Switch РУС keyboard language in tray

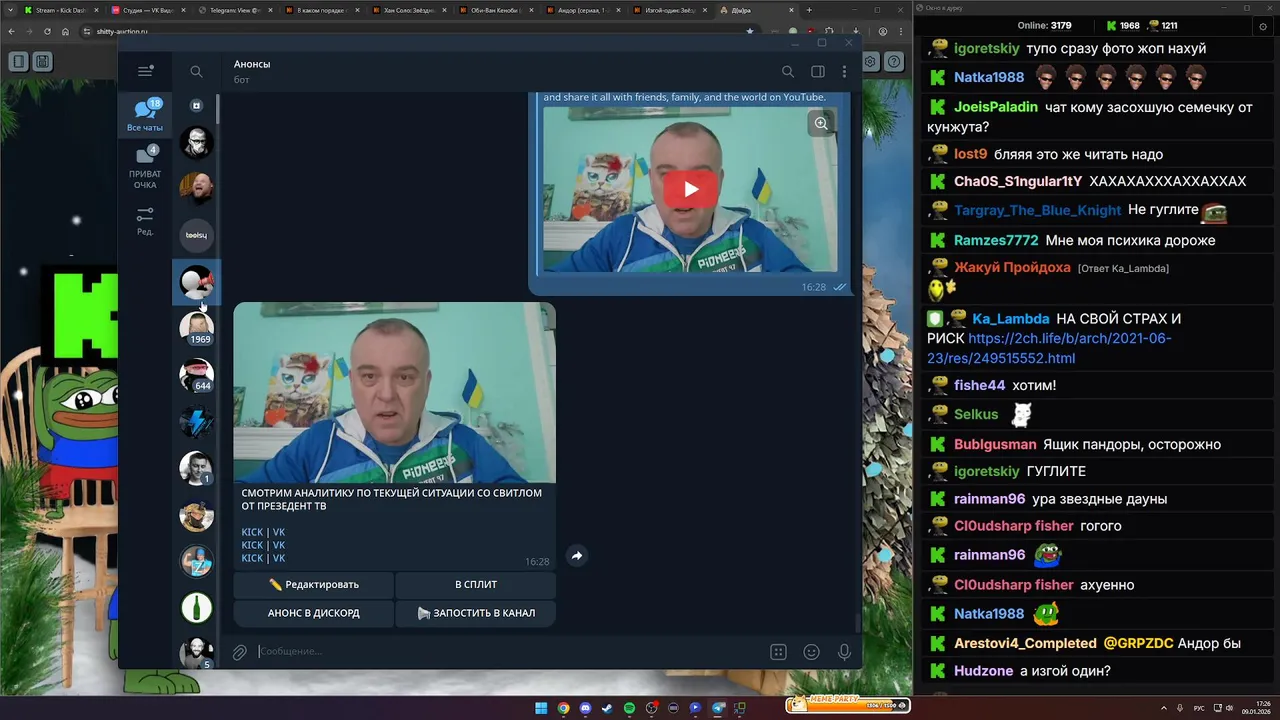point(1199,708)
